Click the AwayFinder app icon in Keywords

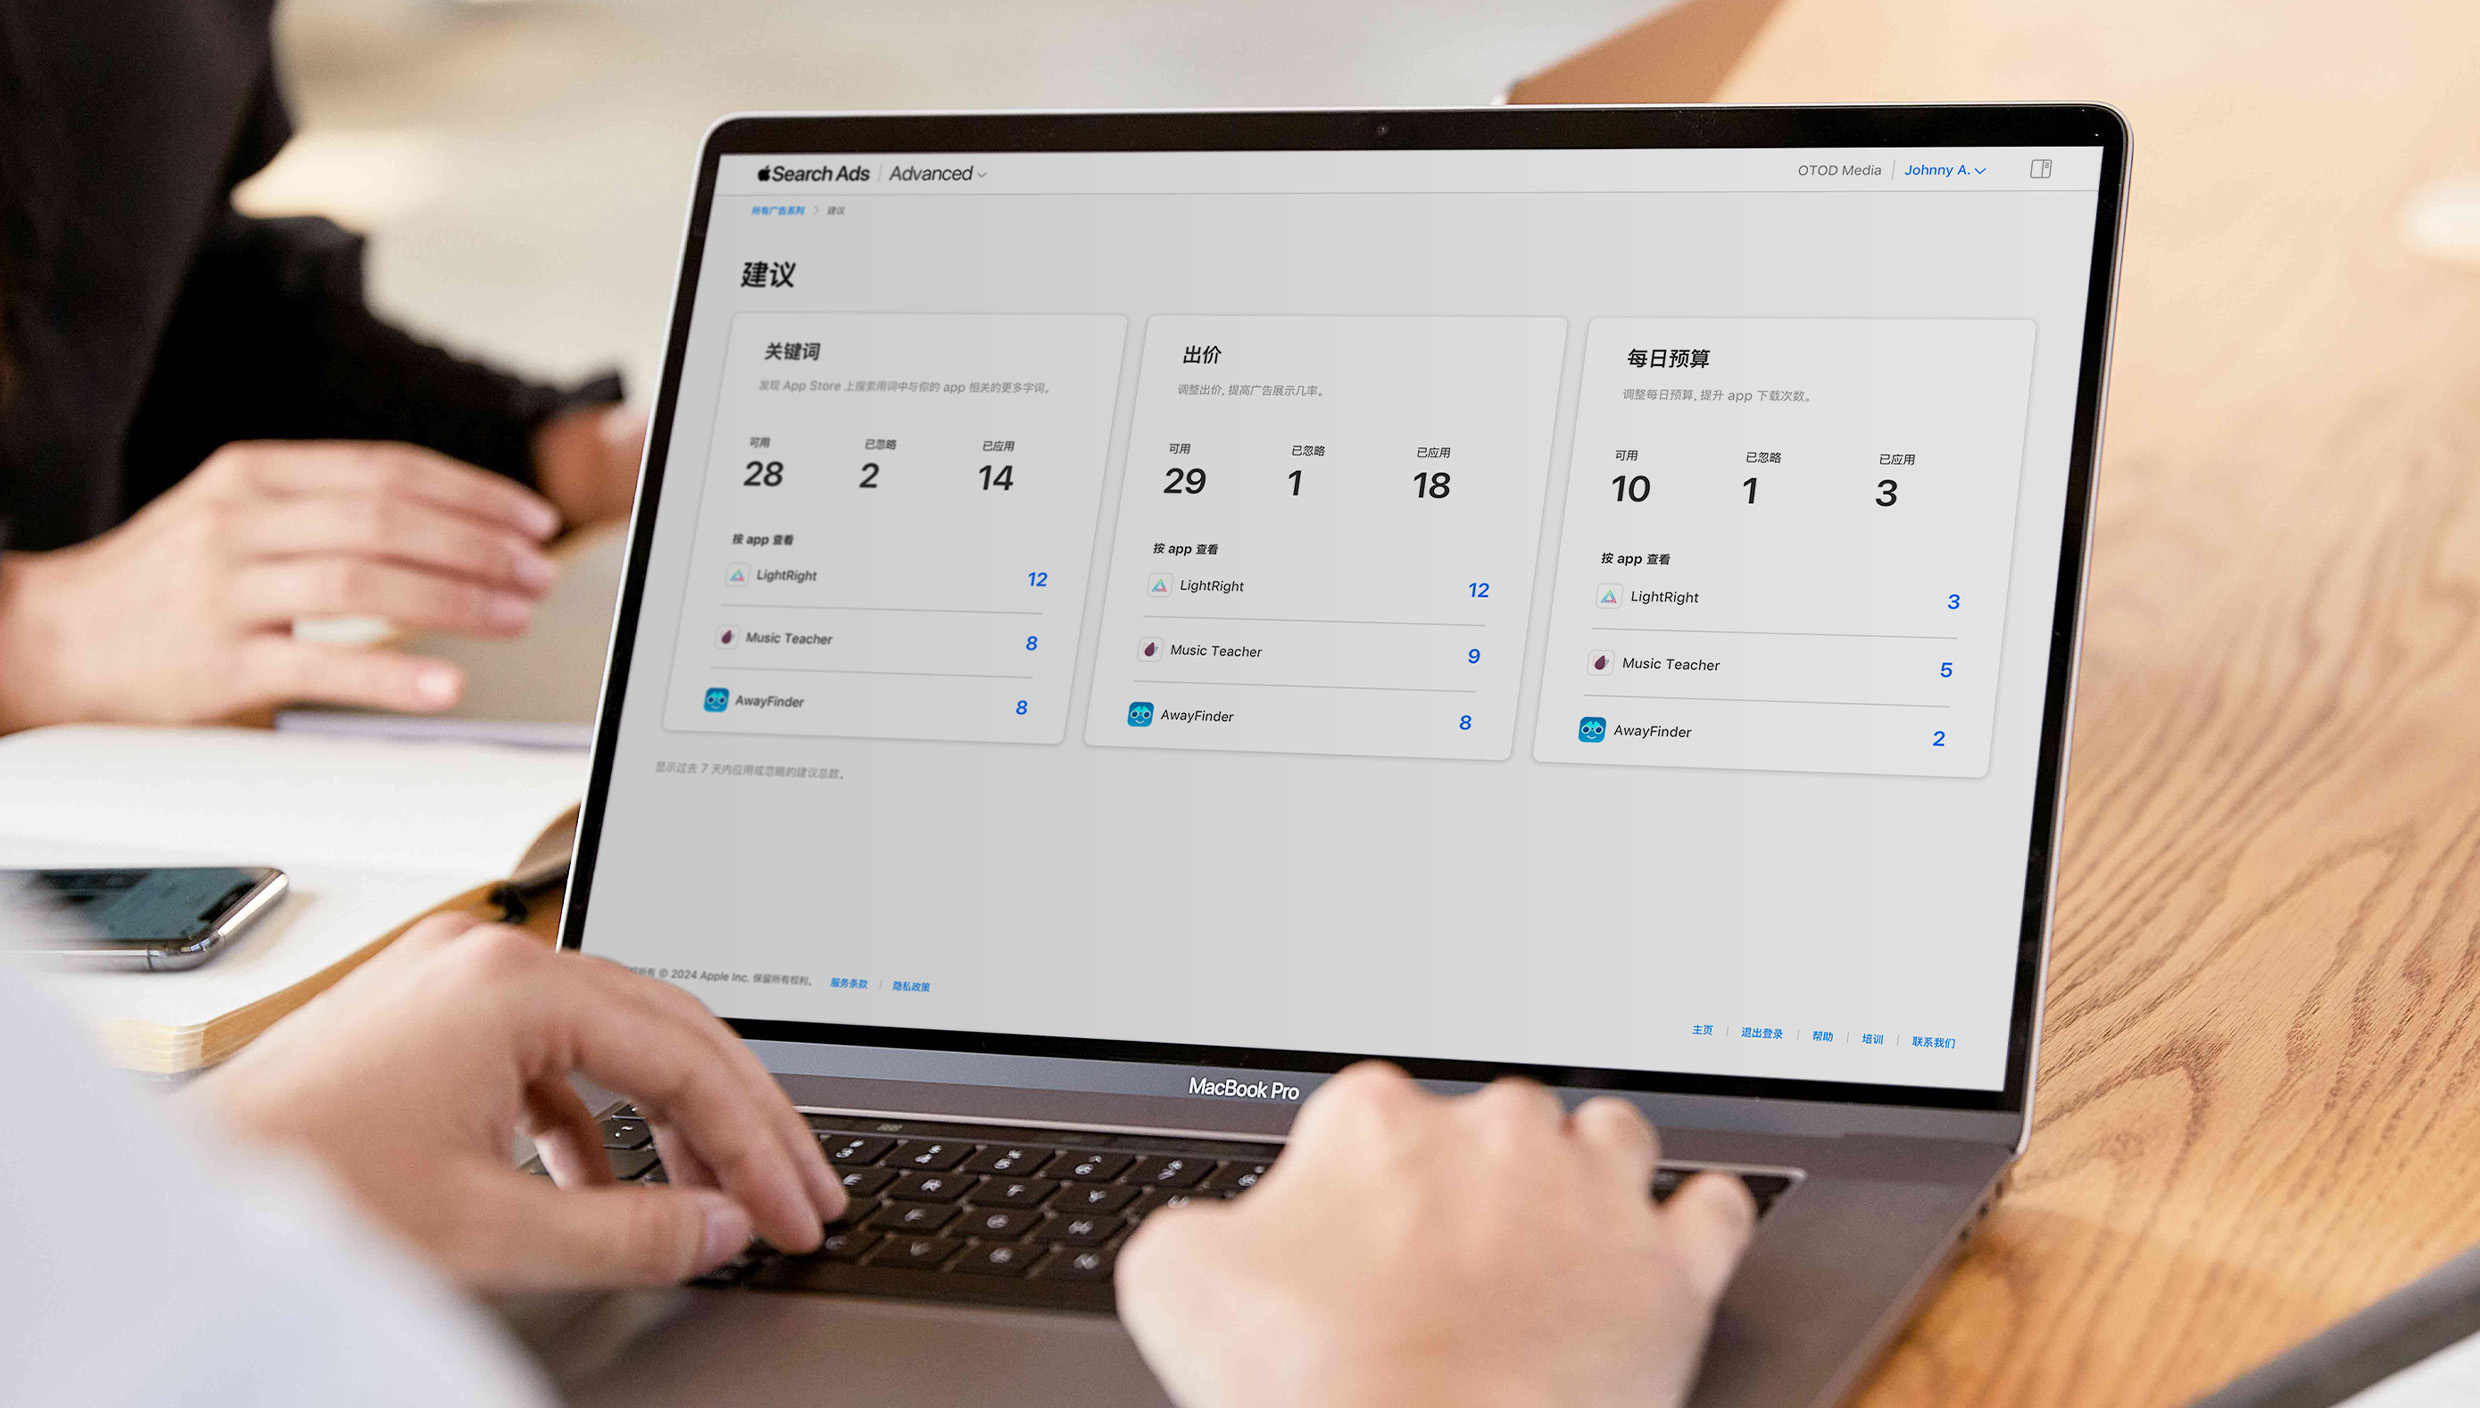click(715, 701)
